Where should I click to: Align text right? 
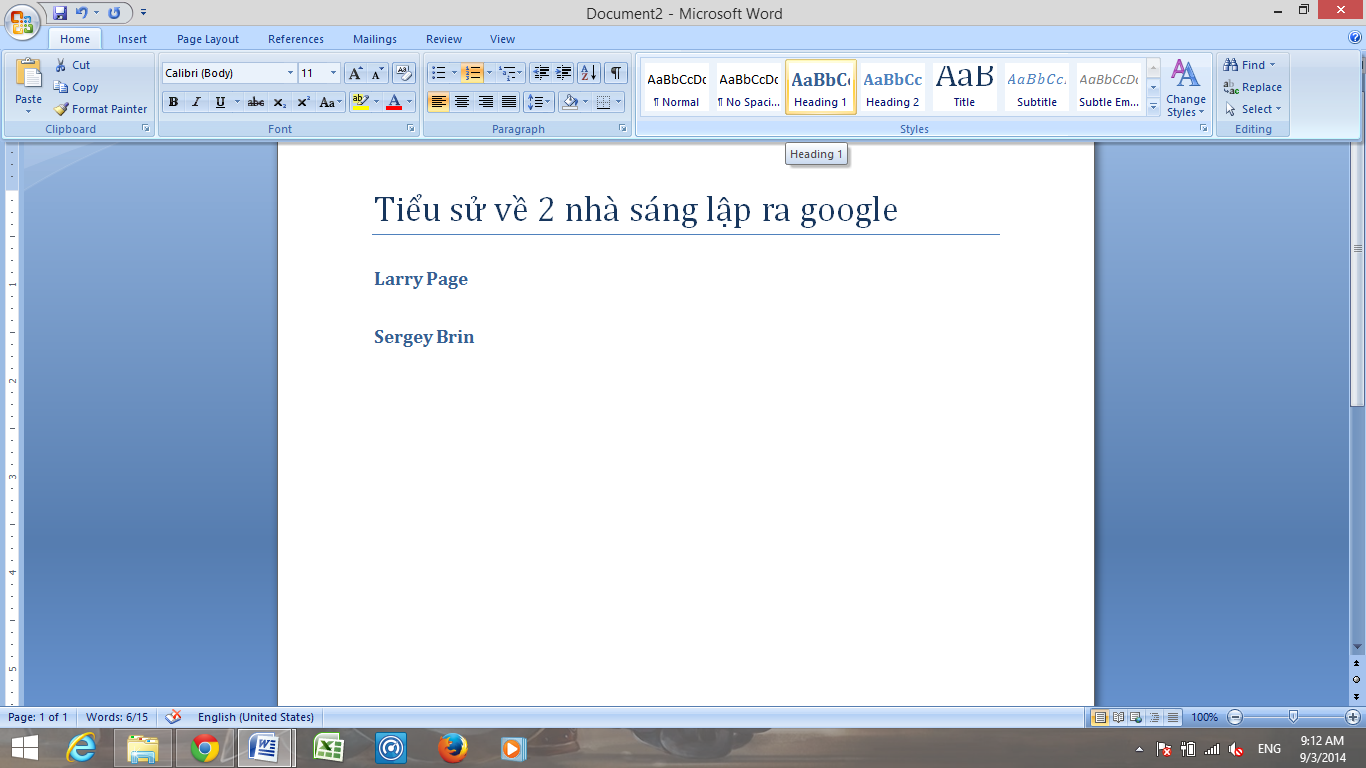tap(486, 102)
